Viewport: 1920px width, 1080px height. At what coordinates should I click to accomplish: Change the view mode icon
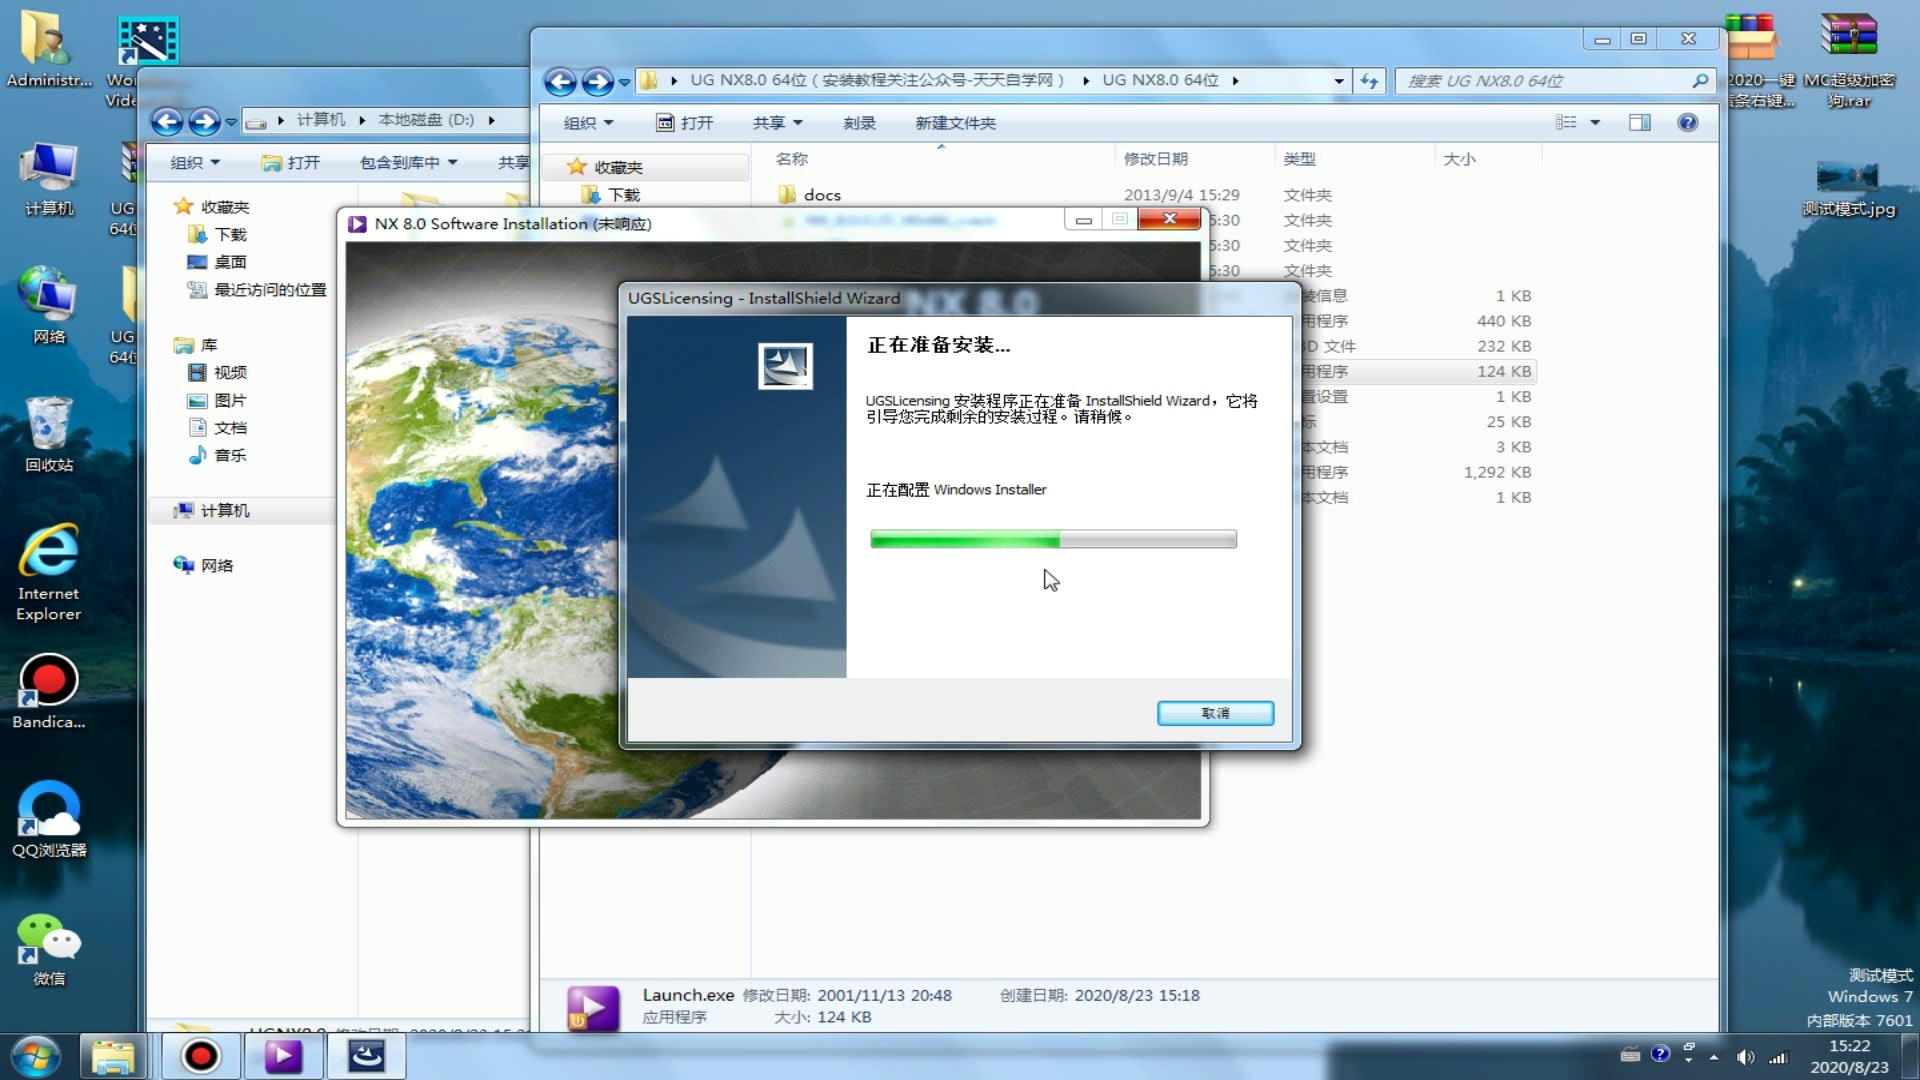[1566, 122]
